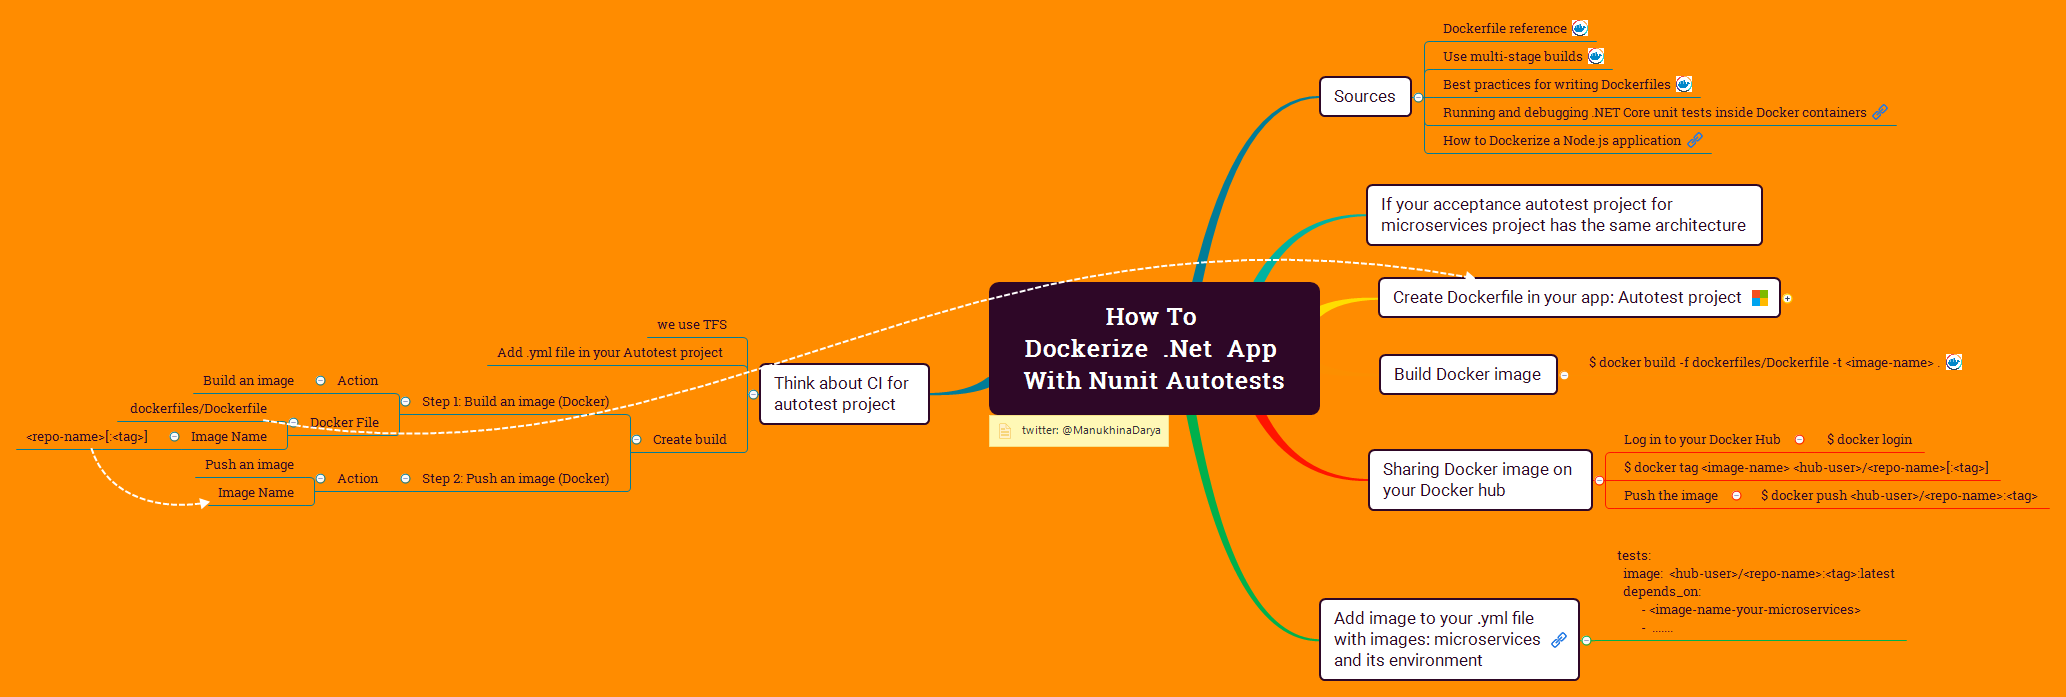Click Running and debugging .NET Core unit tests text

[x=1654, y=113]
